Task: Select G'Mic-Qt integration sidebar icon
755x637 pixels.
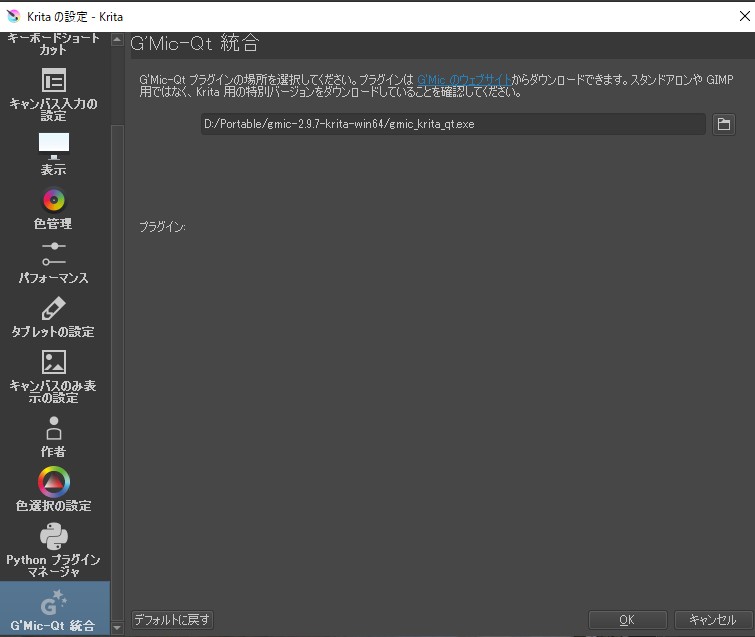Action: [x=54, y=602]
